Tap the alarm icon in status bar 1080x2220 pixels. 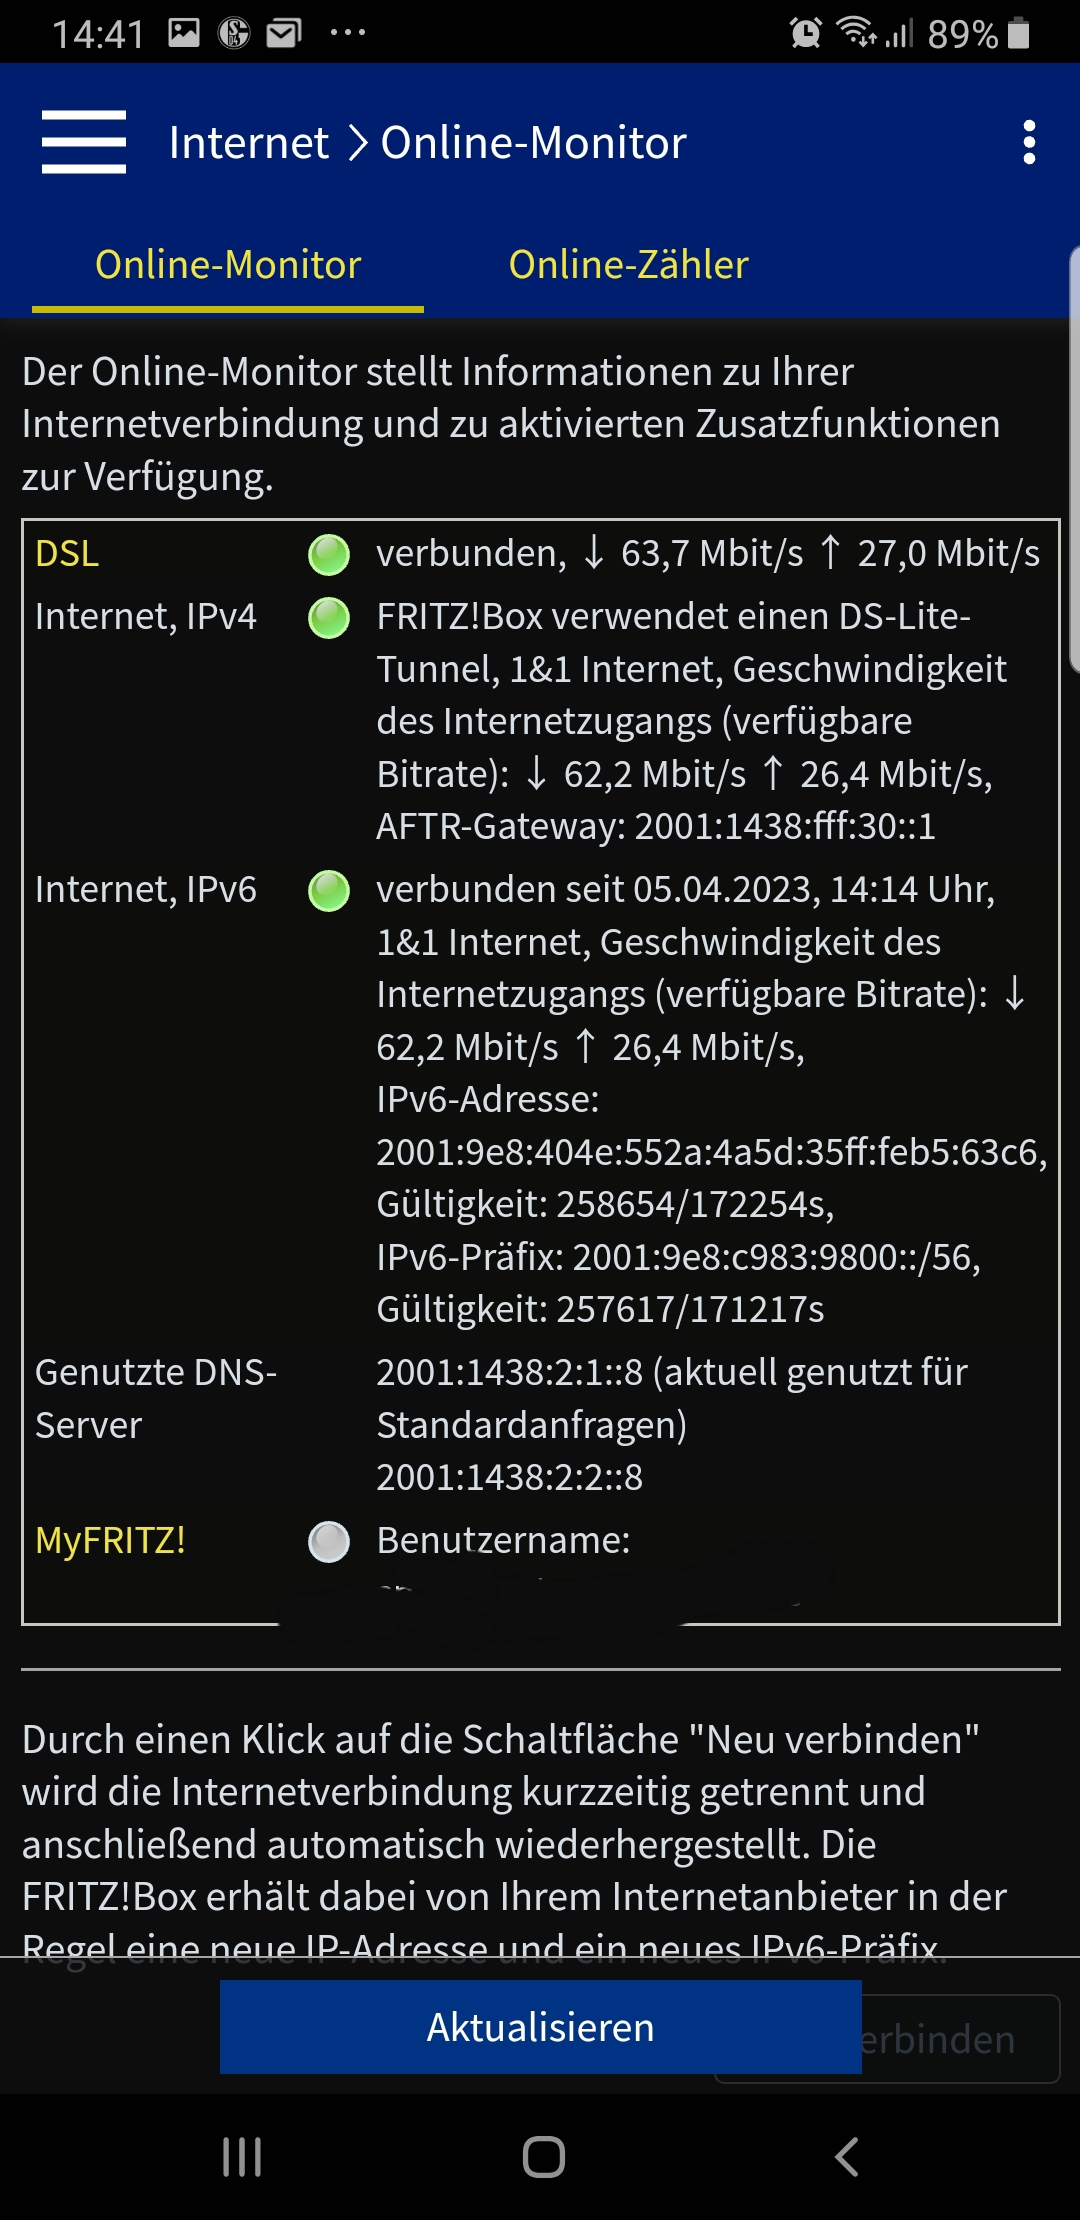[805, 34]
